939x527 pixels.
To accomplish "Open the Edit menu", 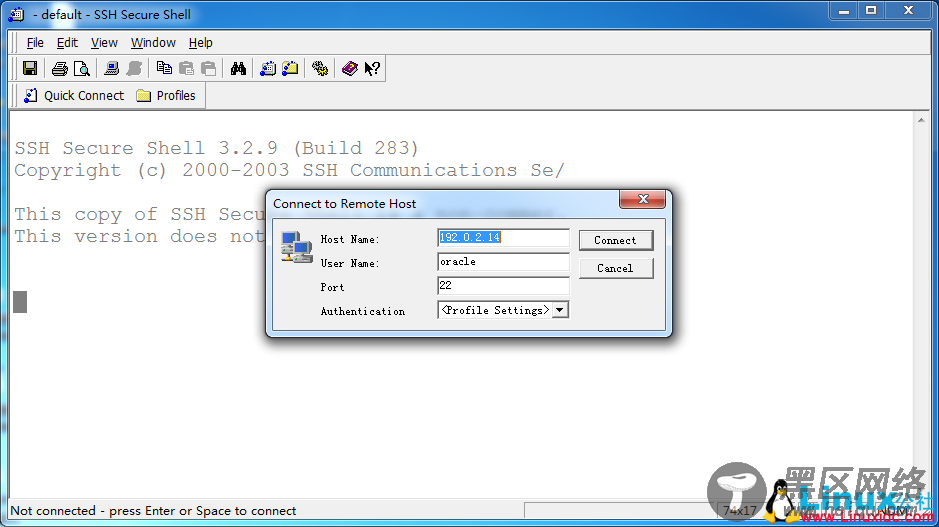I will coord(67,43).
